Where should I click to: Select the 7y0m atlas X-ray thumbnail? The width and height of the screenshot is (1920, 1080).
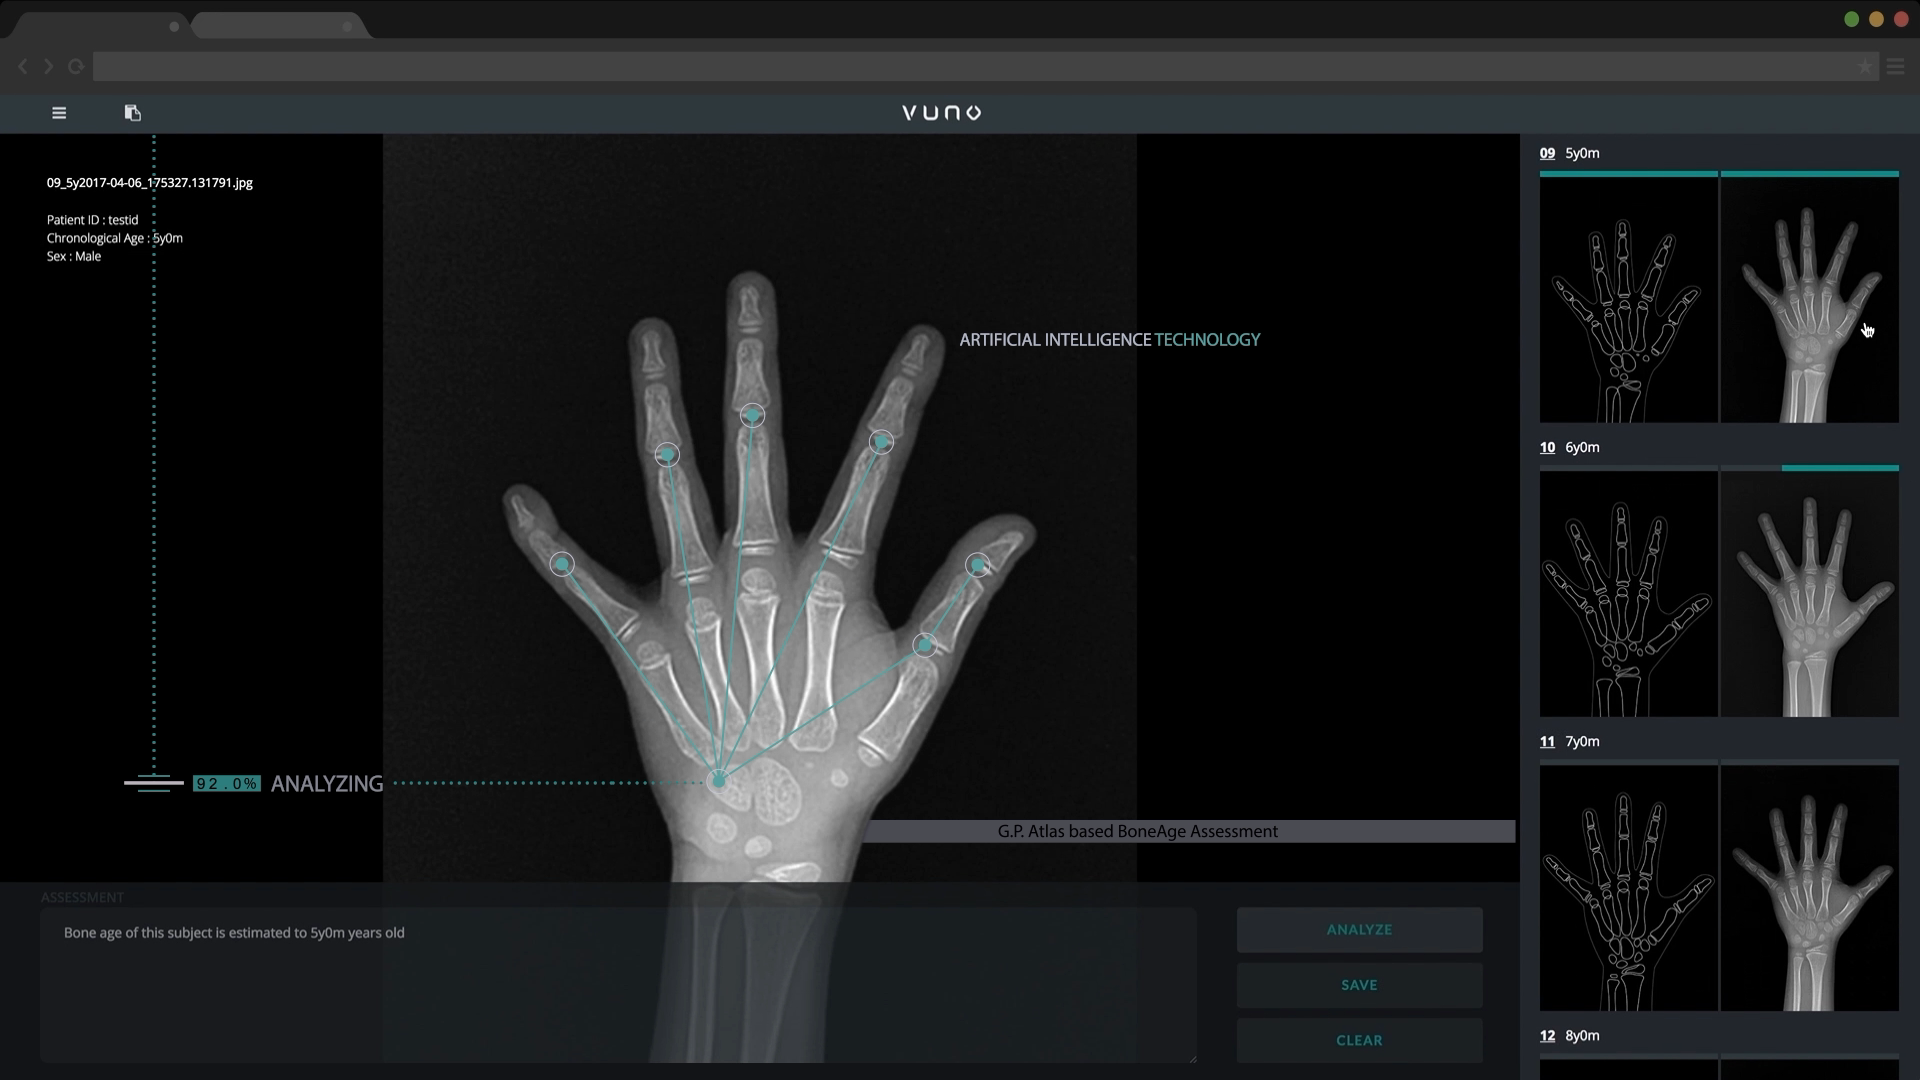pos(1809,888)
